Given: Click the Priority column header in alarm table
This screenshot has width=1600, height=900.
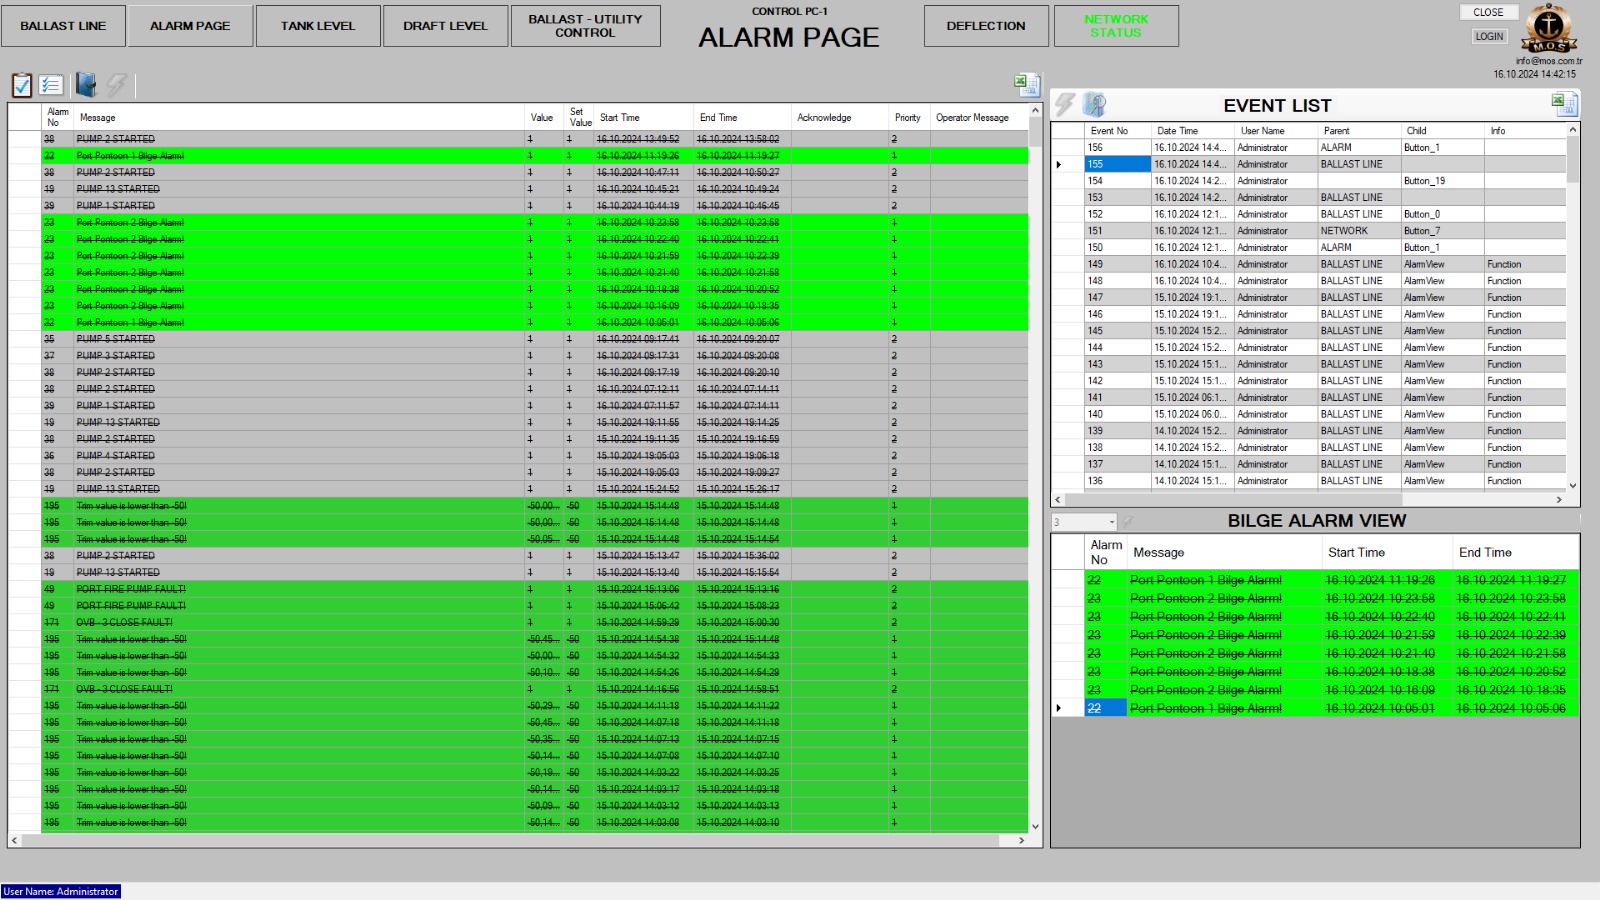Looking at the screenshot, I should coord(908,118).
